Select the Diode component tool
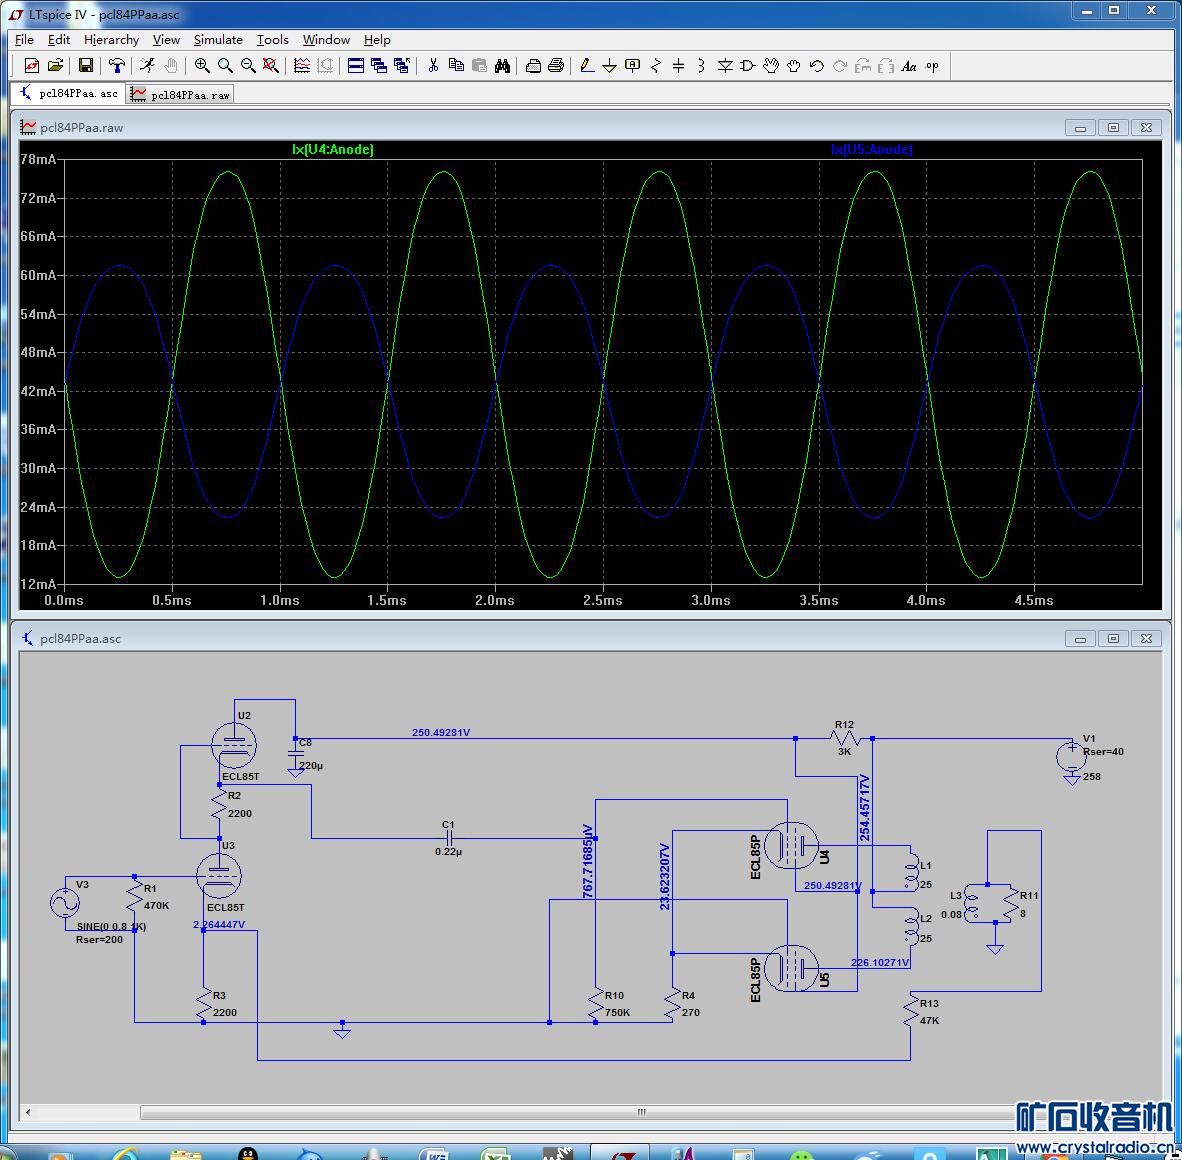Screen dimensions: 1182x1160 pyautogui.click(x=725, y=66)
